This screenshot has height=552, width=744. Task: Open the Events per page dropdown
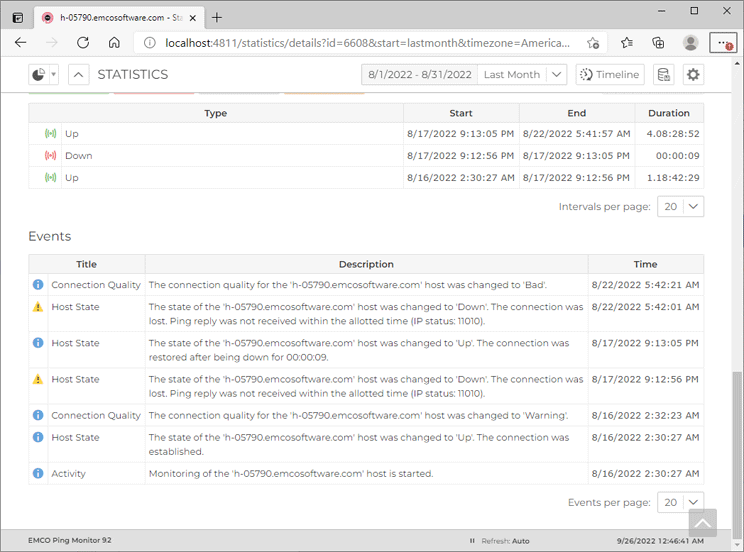pos(680,502)
